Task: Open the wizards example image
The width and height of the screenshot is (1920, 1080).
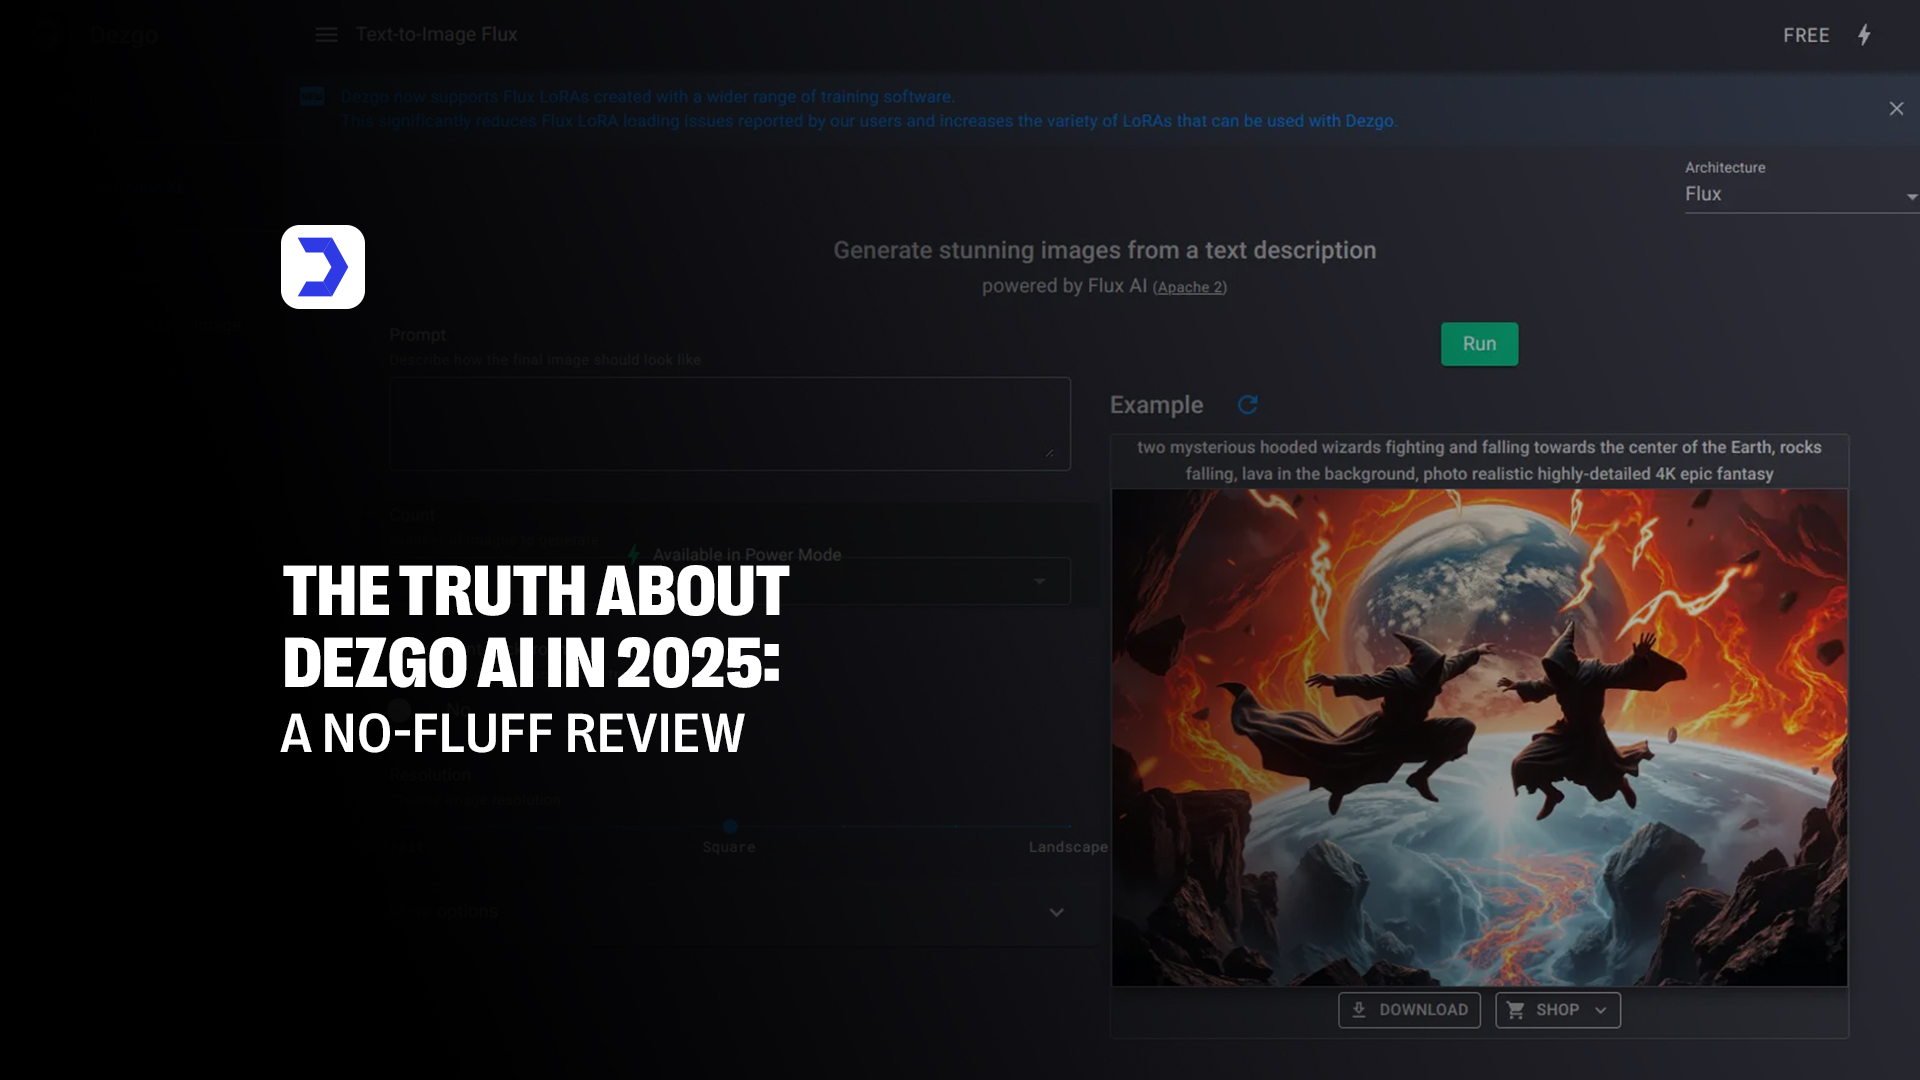Action: pyautogui.click(x=1479, y=738)
